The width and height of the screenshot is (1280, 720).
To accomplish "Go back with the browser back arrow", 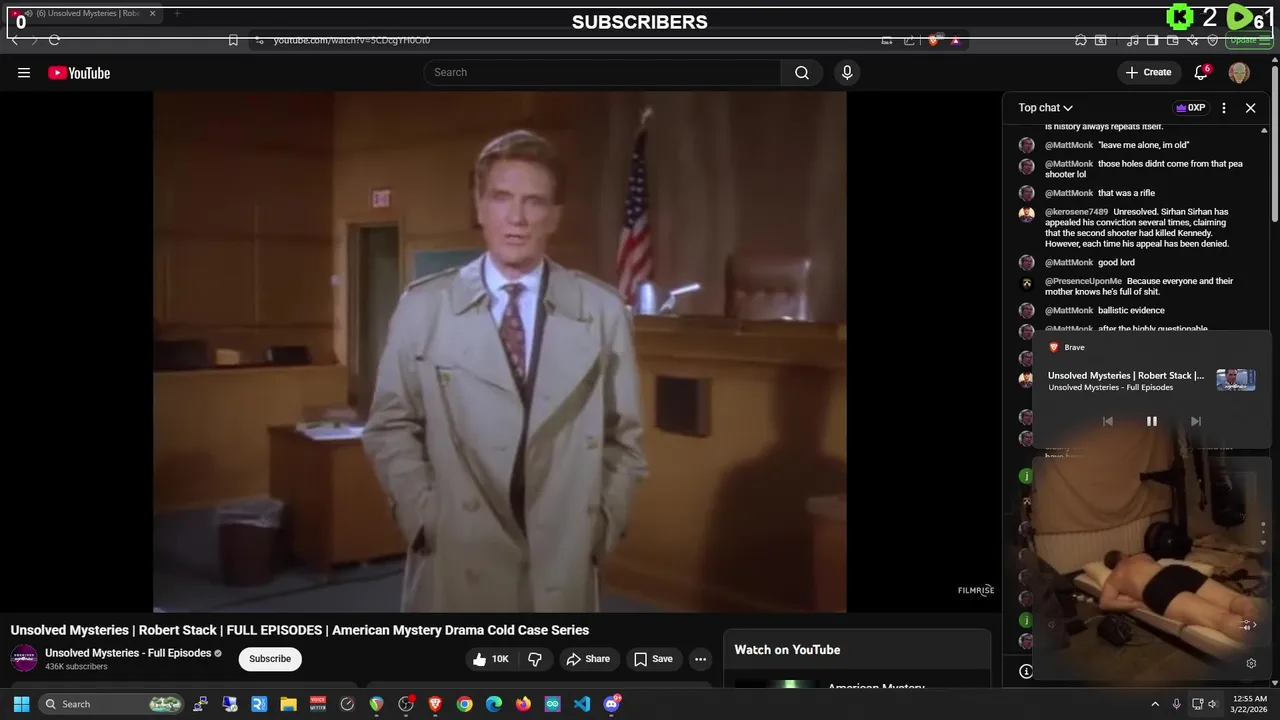I will pos(15,40).
